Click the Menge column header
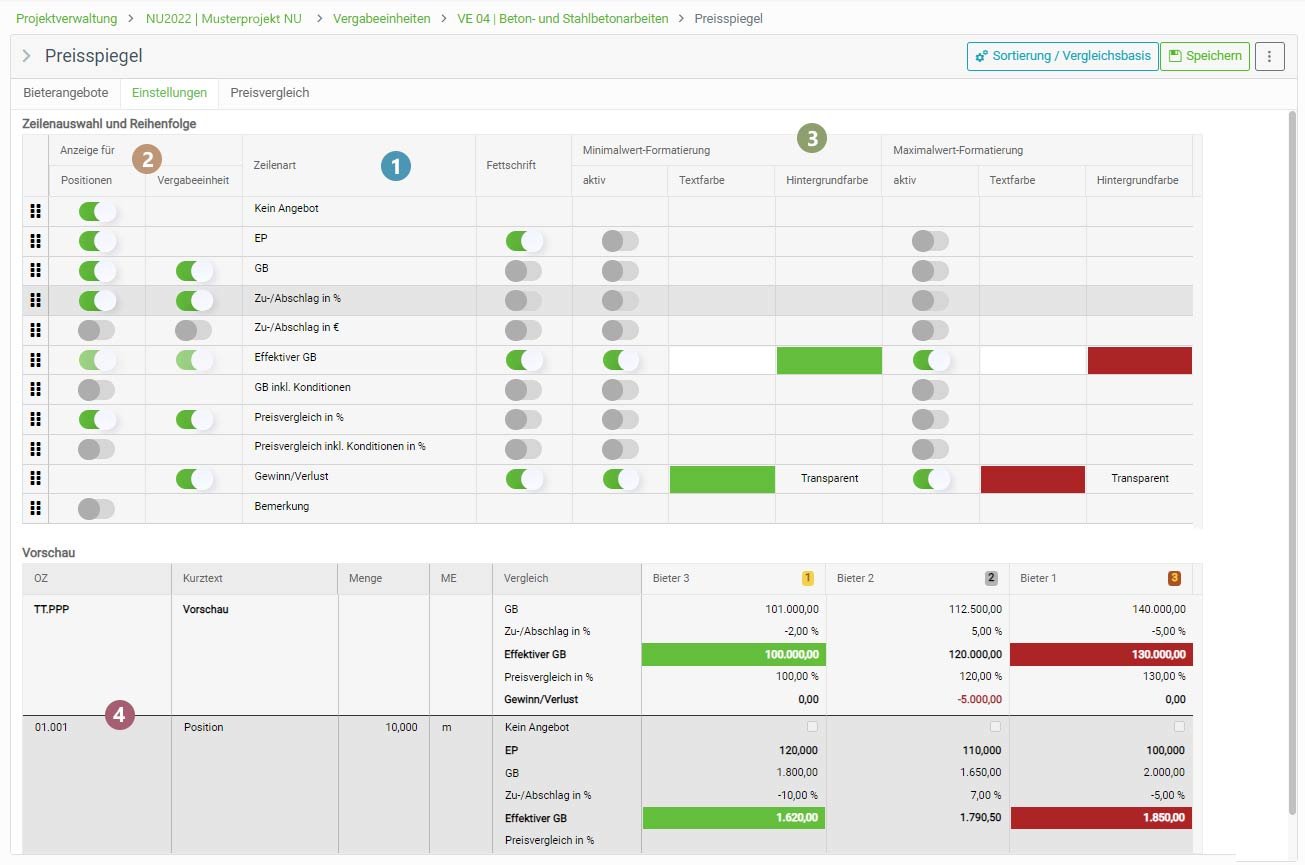Screen dimensions: 1305x865 point(384,578)
